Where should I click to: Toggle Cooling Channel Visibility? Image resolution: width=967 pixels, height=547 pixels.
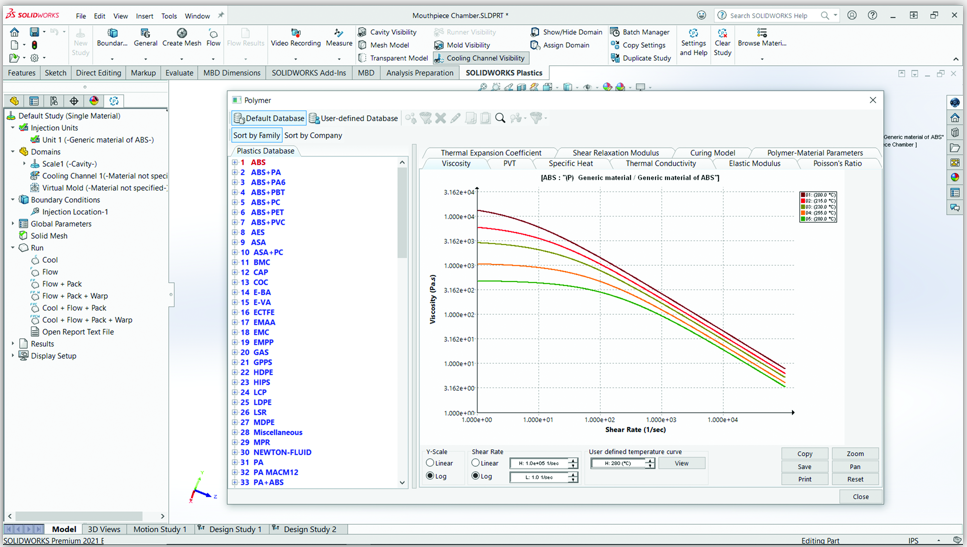coord(480,58)
